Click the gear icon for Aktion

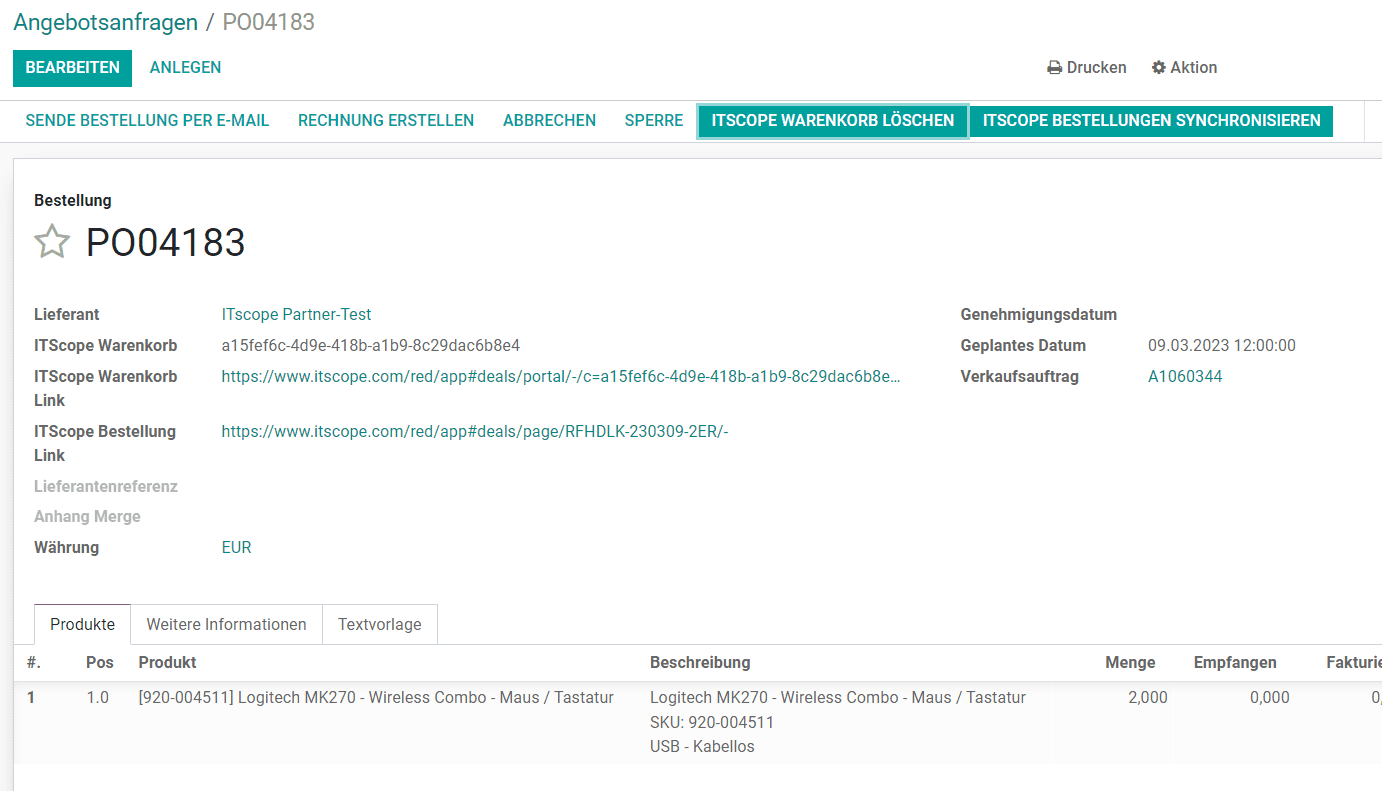1158,68
